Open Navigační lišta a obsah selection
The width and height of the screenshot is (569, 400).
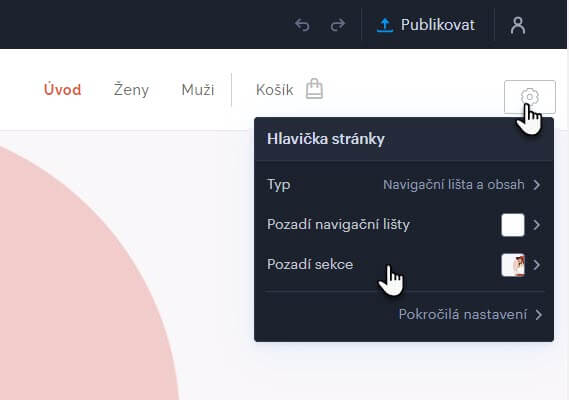click(x=454, y=185)
